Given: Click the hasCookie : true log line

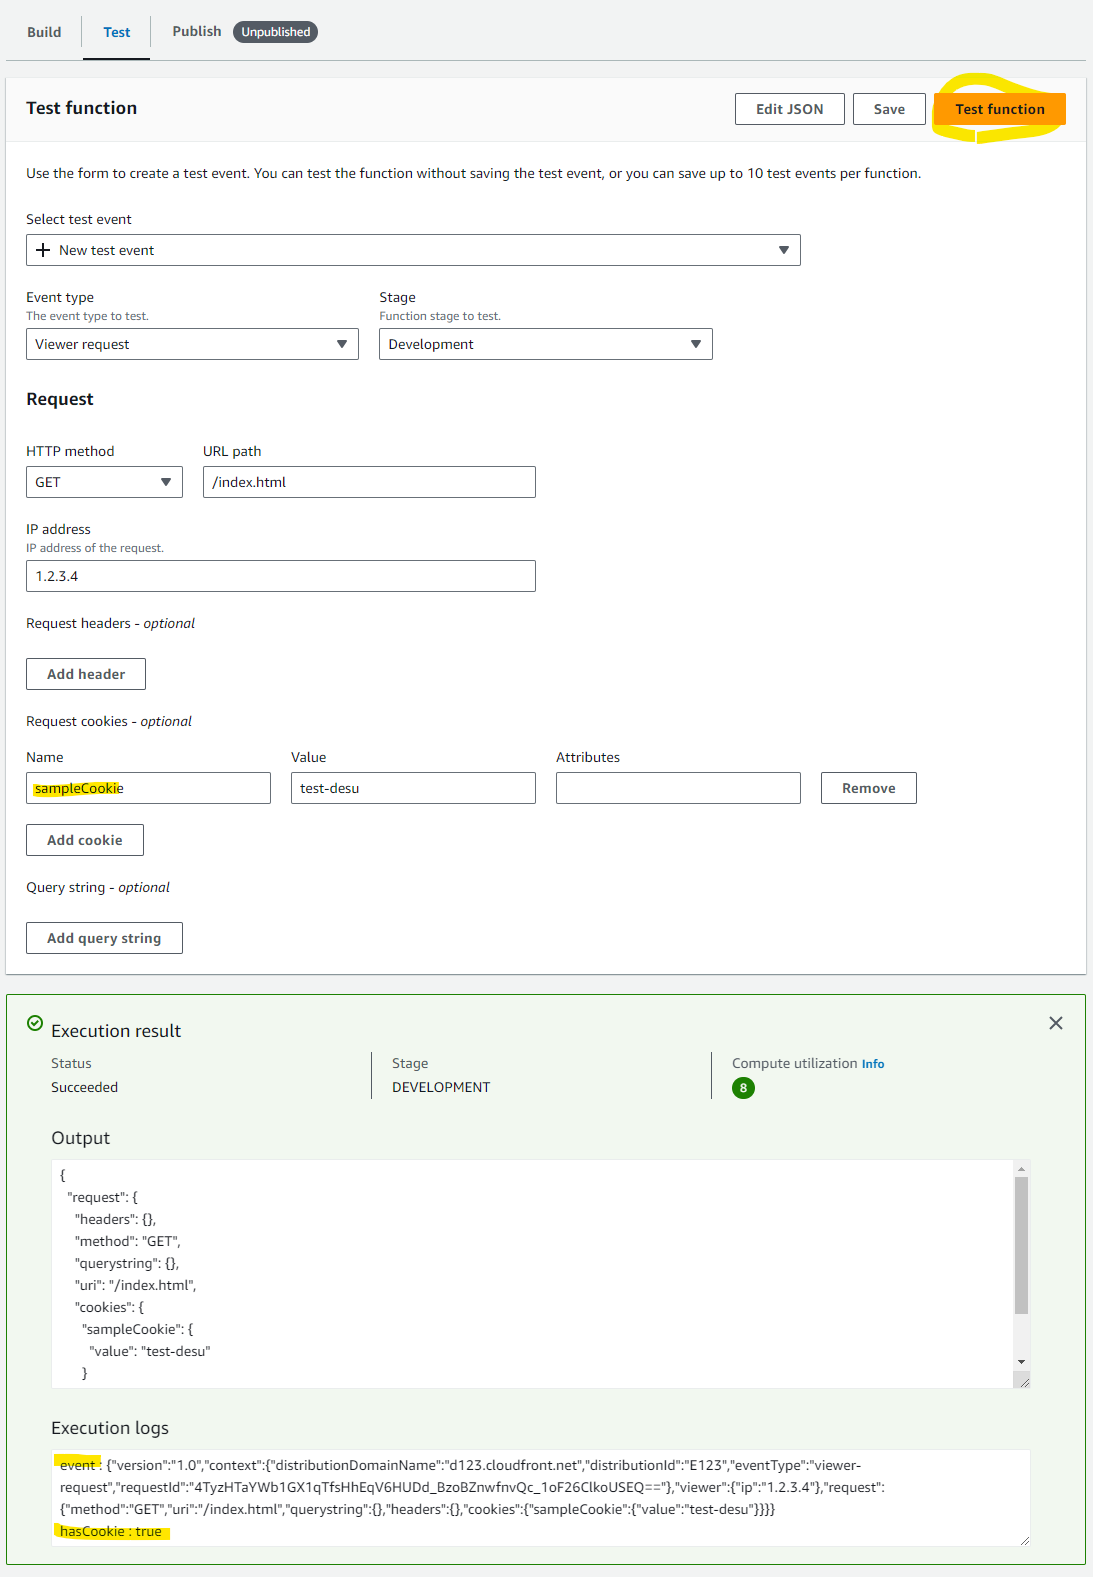Looking at the screenshot, I should [111, 1531].
